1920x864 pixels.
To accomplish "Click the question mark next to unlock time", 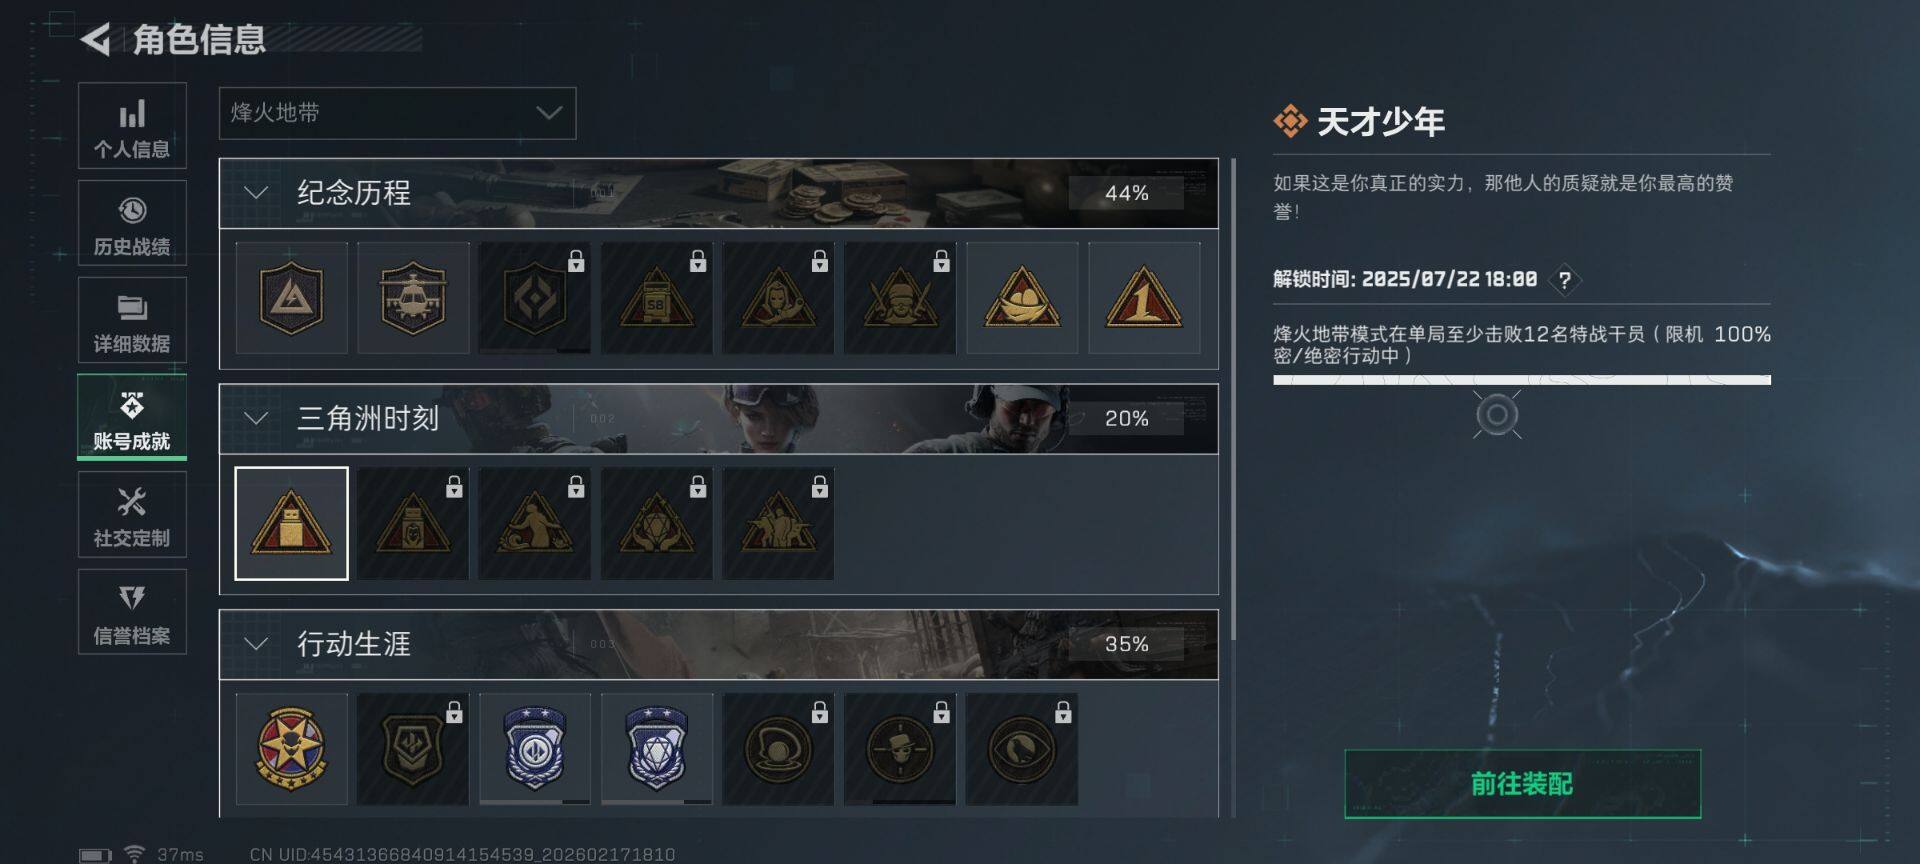I will [x=1565, y=280].
